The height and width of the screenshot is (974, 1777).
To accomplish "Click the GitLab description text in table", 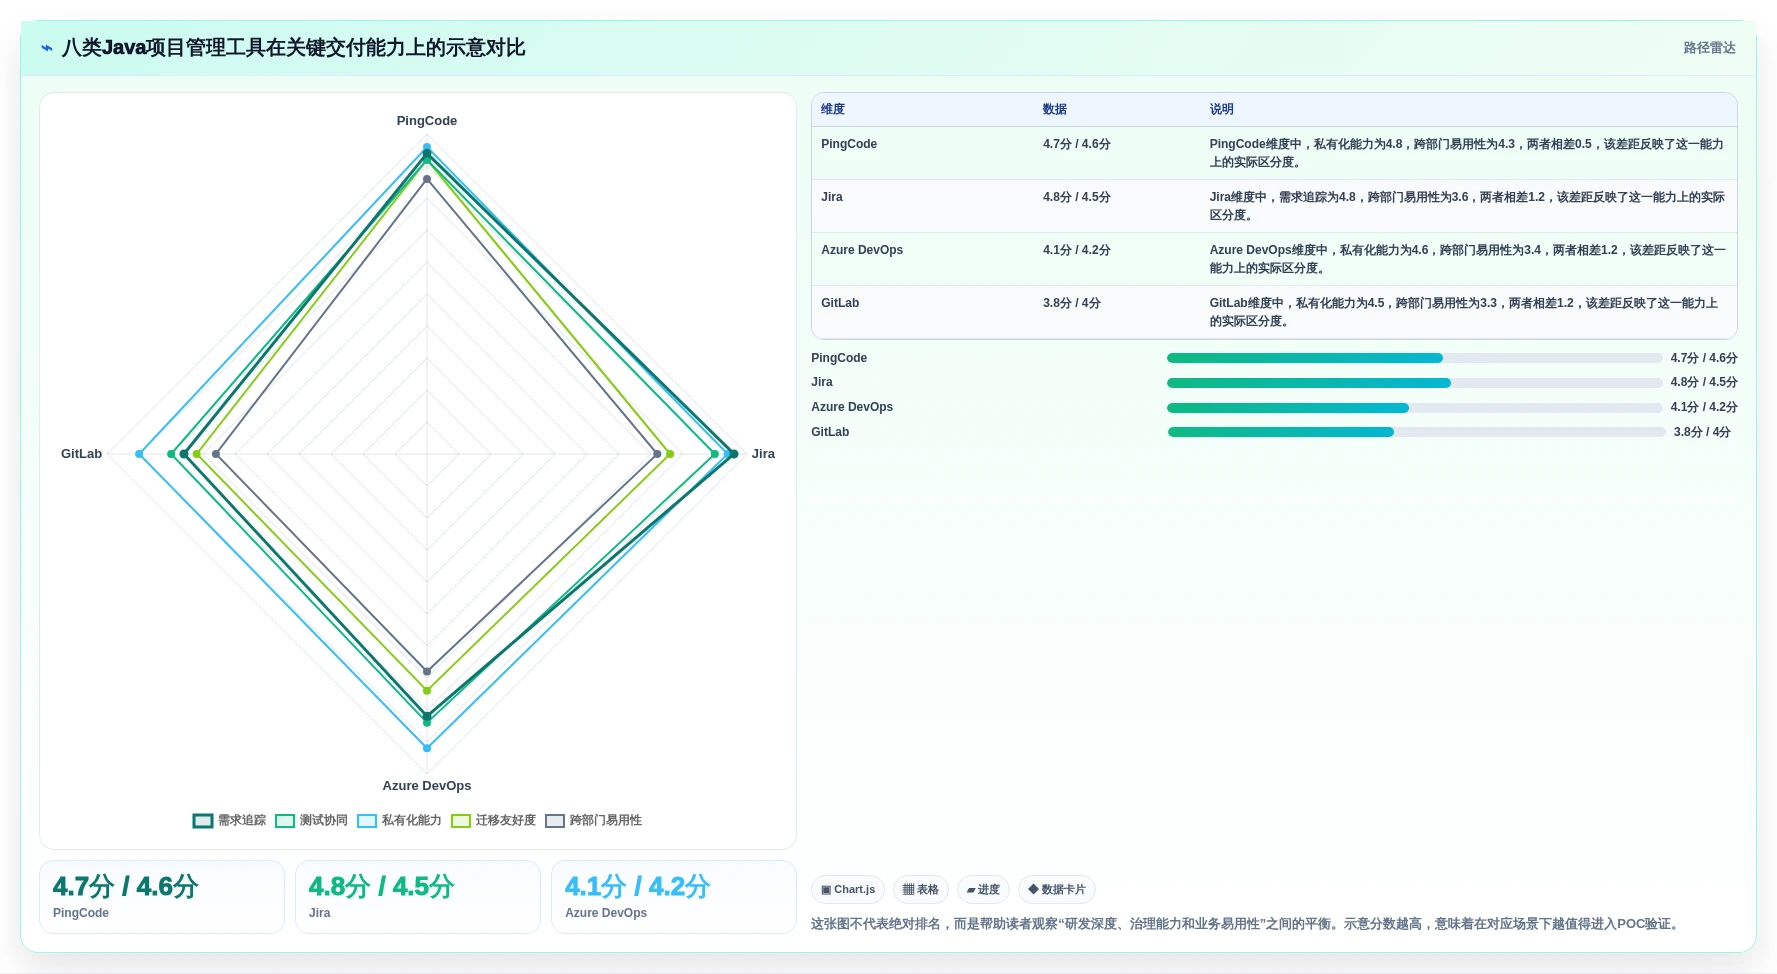I will 1465,312.
